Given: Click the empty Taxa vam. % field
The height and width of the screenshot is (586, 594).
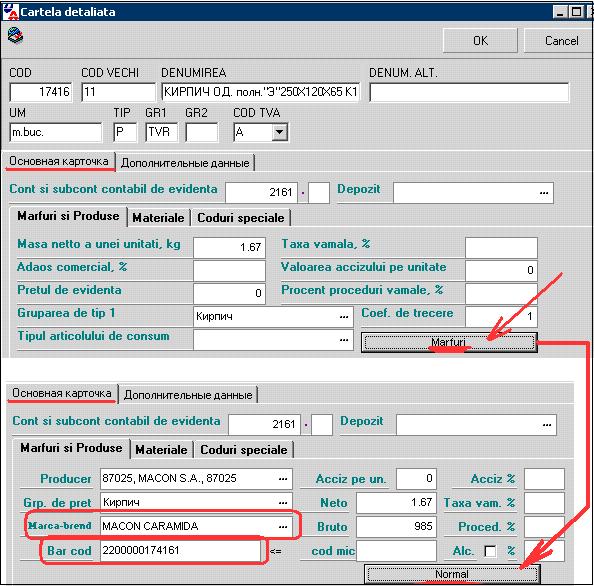Looking at the screenshot, I should [544, 503].
